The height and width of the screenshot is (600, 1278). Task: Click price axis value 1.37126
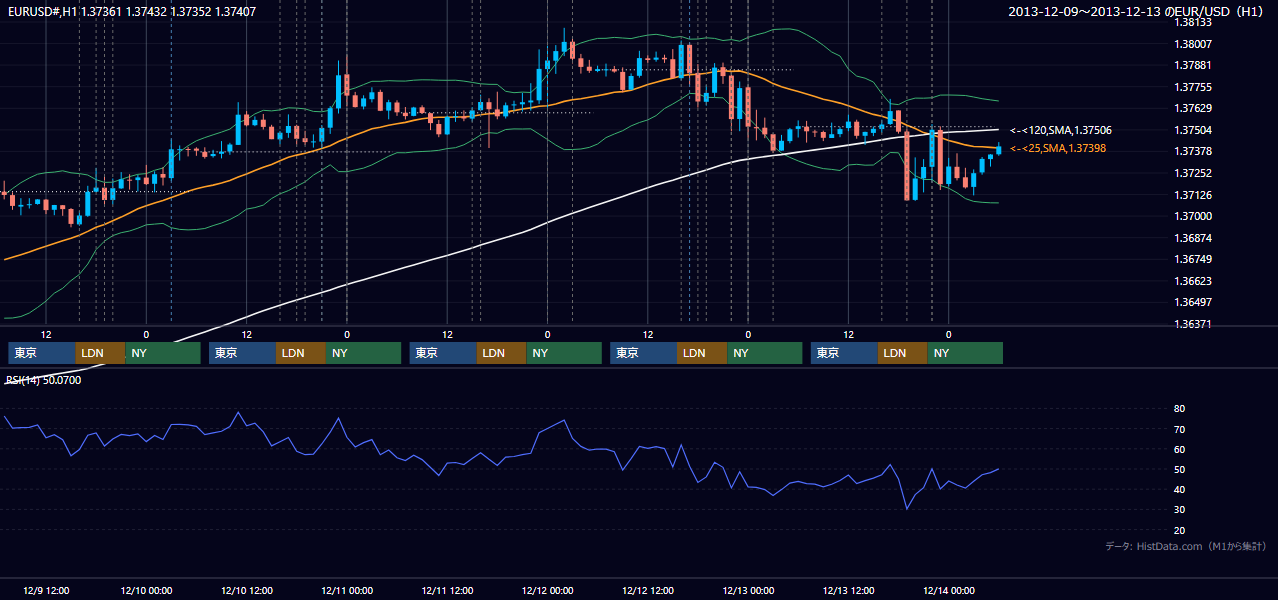pyautogui.click(x=1194, y=195)
